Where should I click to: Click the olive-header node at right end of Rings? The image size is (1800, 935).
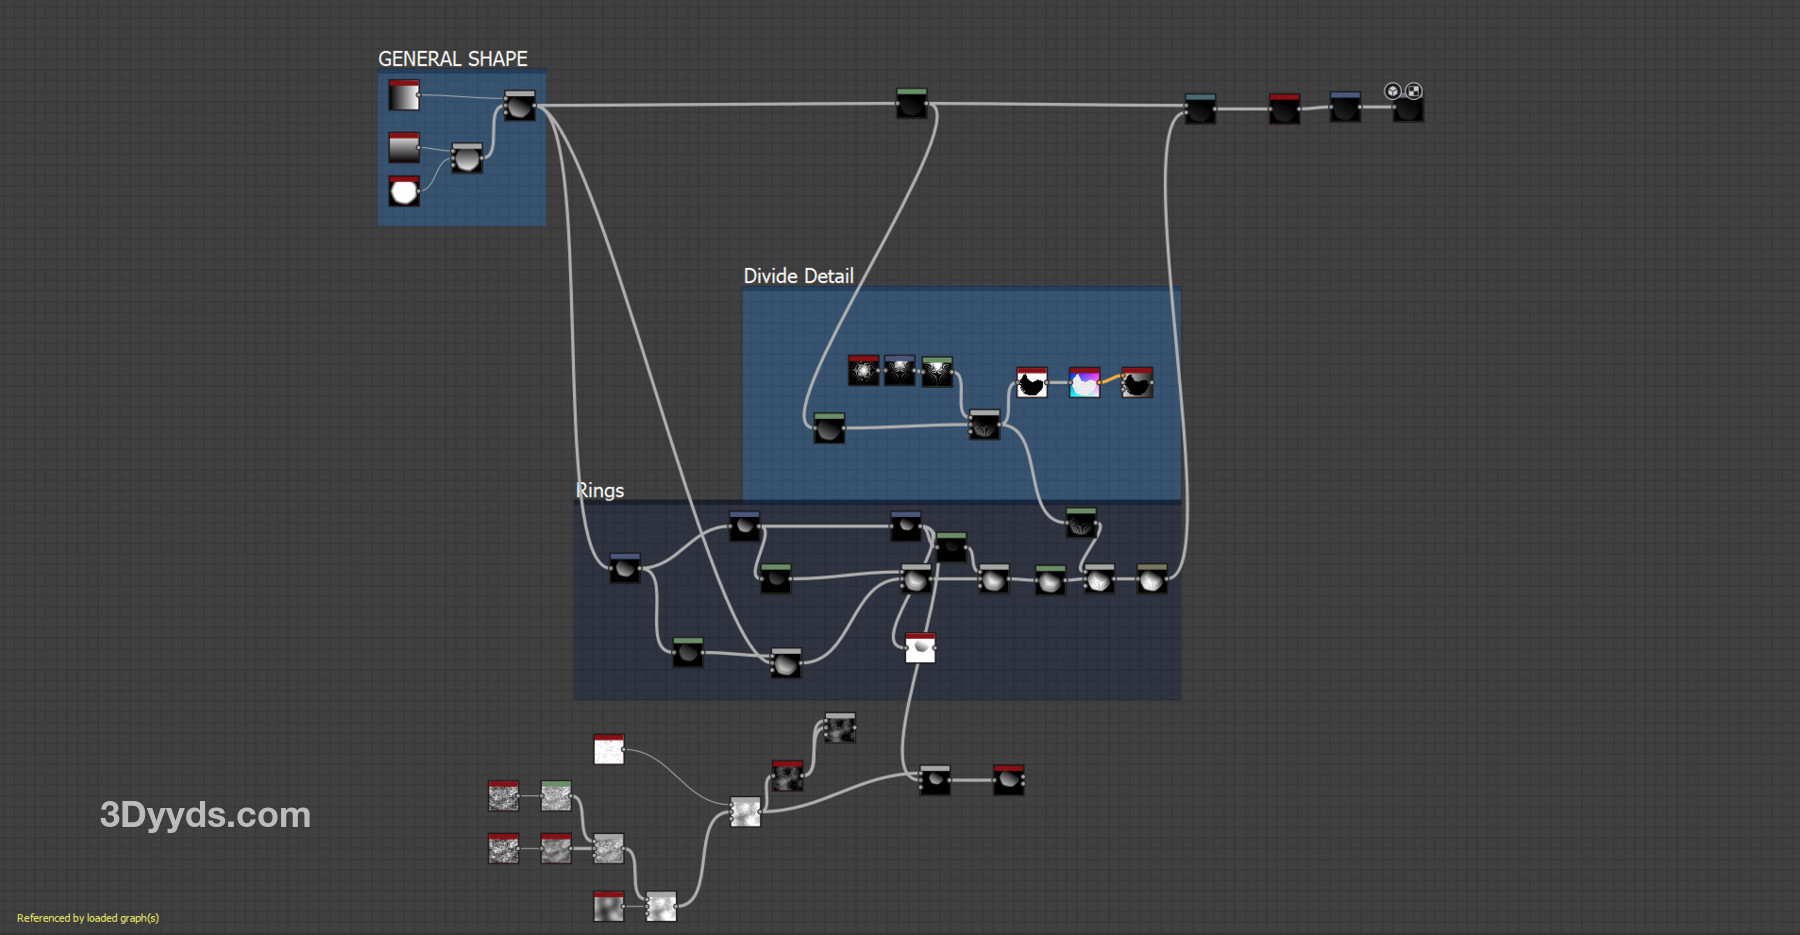click(x=1151, y=579)
